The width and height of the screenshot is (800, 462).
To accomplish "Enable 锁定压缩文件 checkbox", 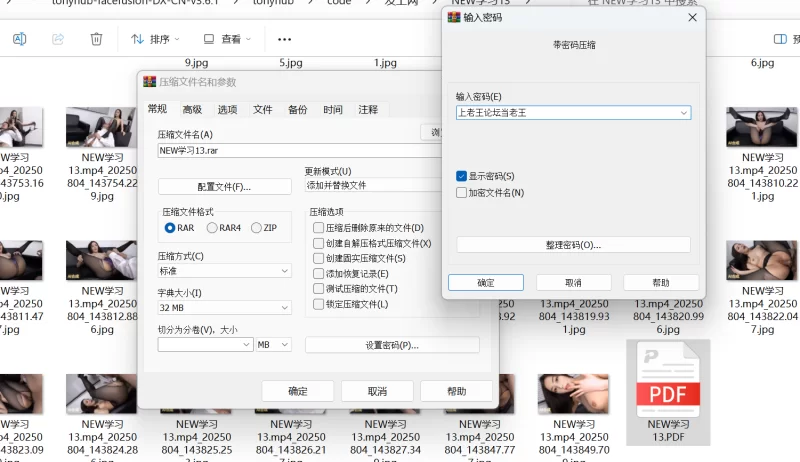I will 318,304.
